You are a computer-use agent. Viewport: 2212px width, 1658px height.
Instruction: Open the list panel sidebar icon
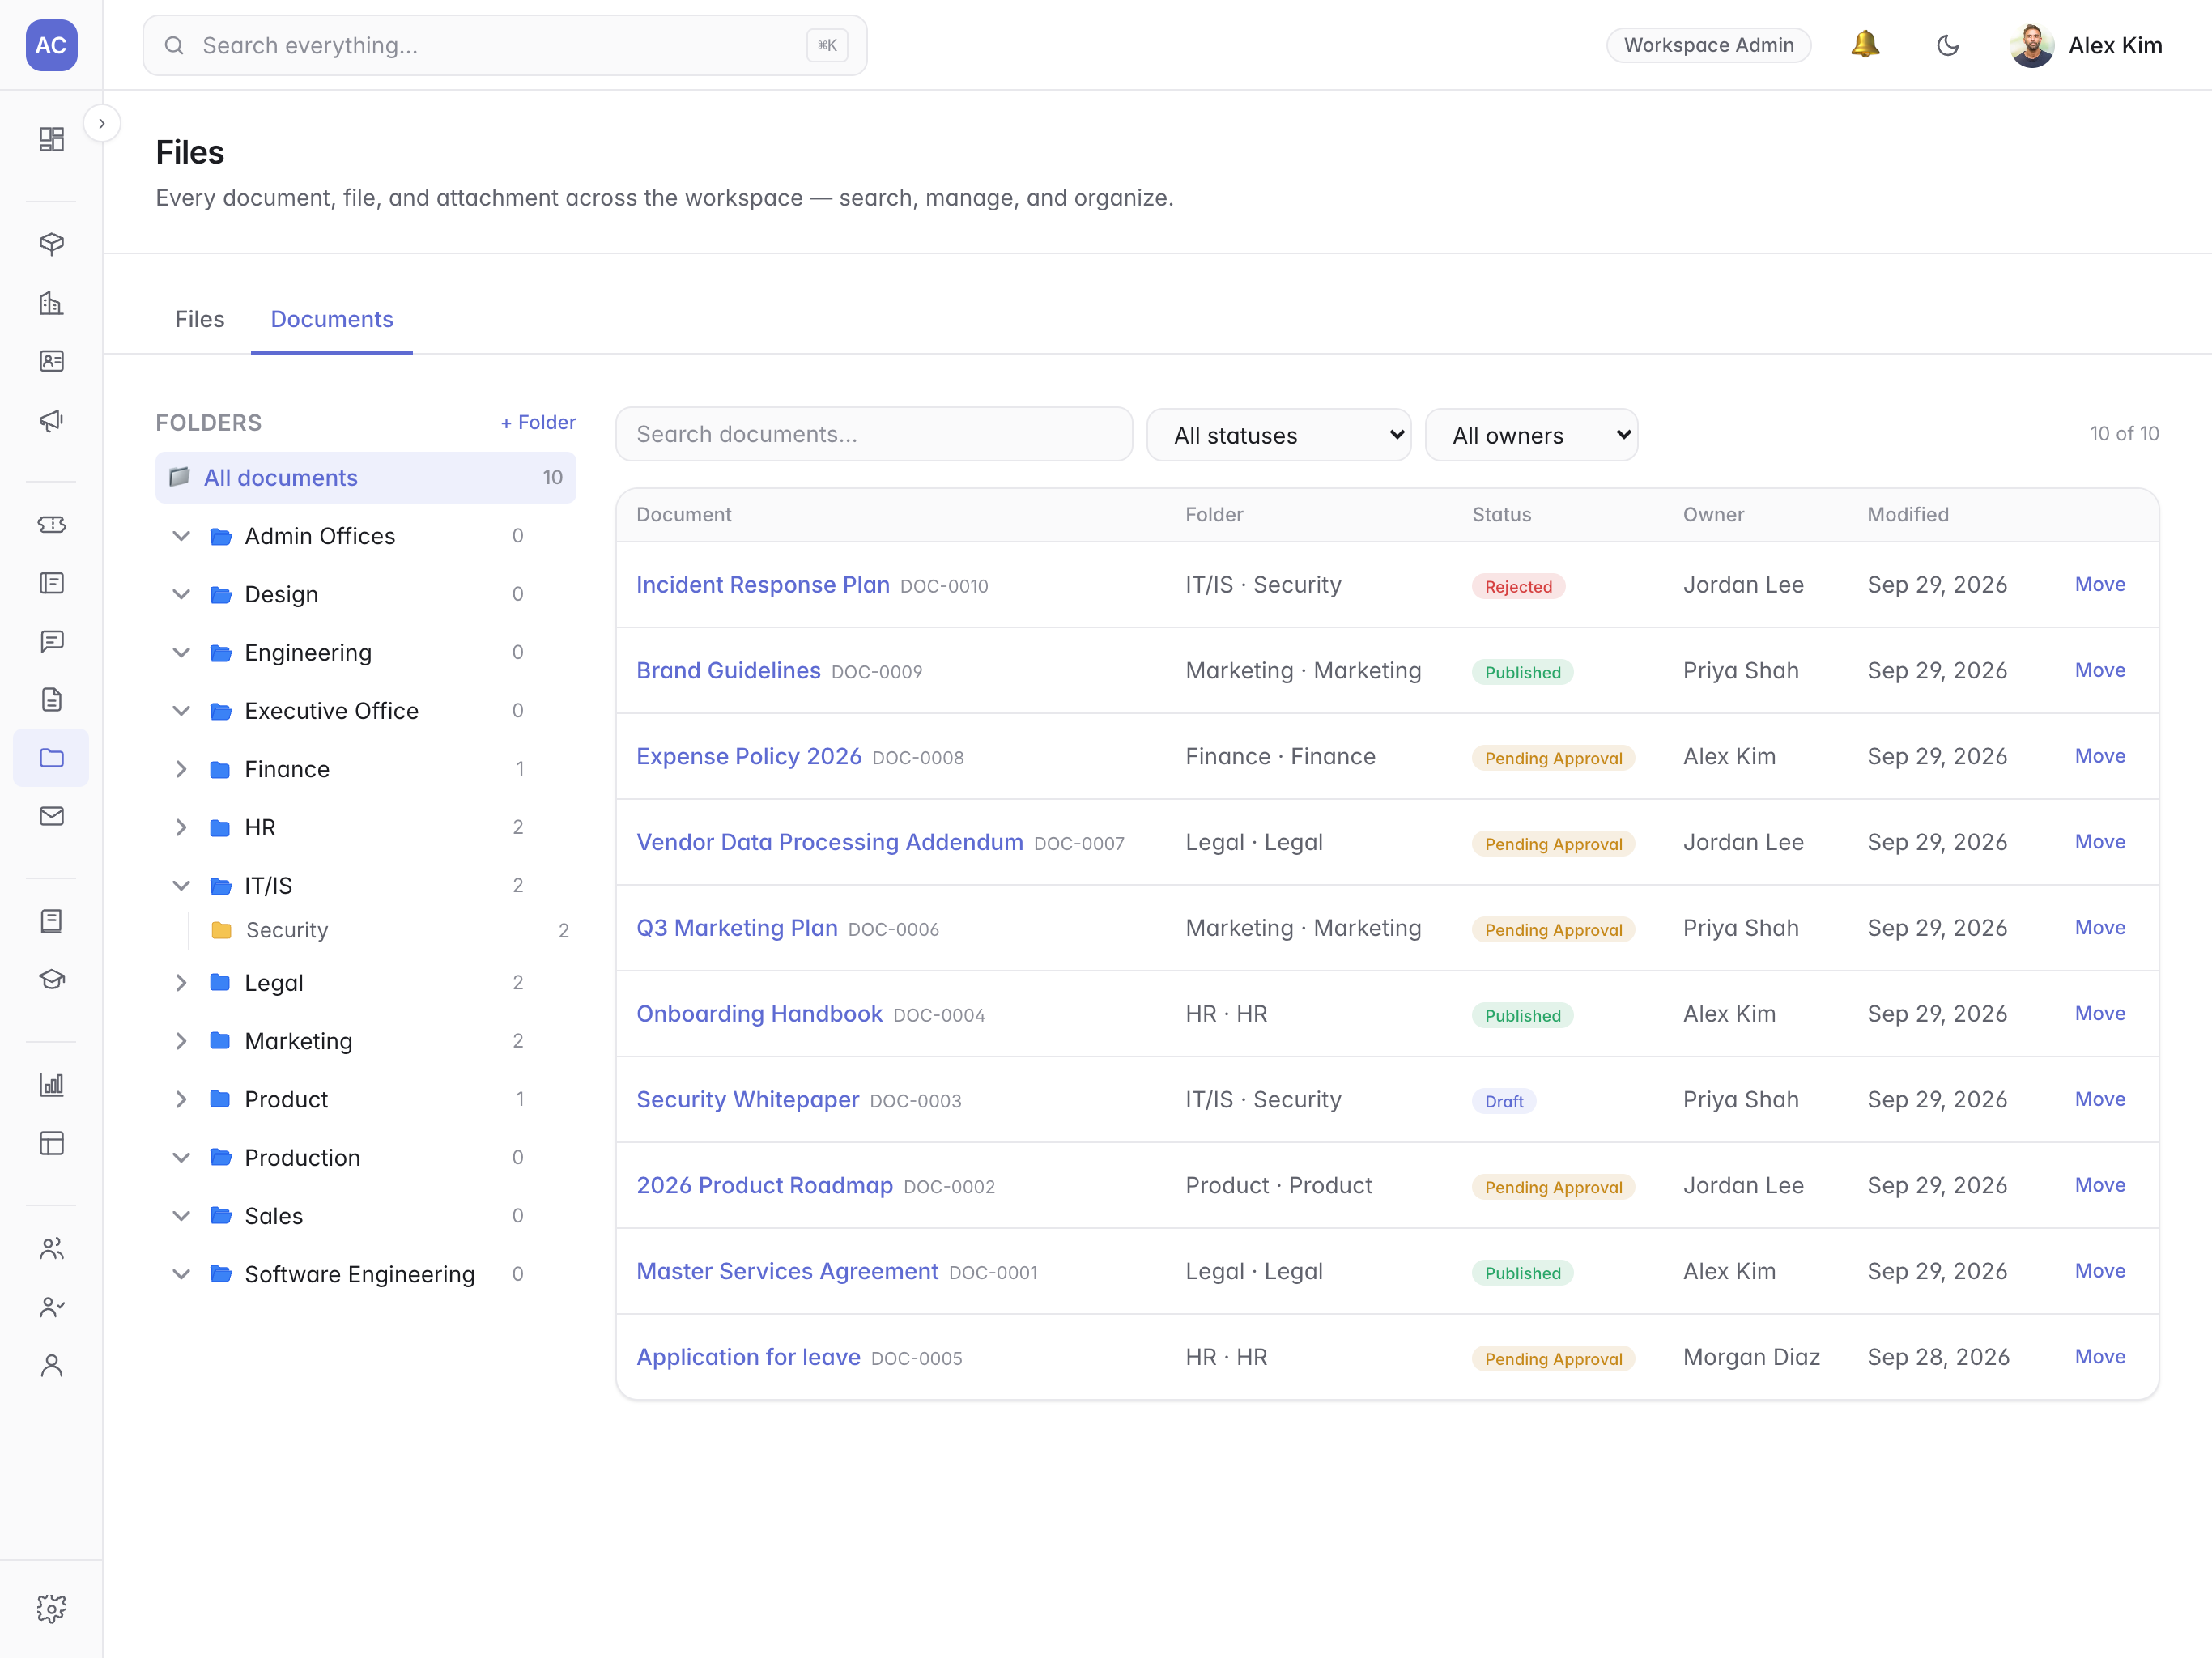(51, 583)
